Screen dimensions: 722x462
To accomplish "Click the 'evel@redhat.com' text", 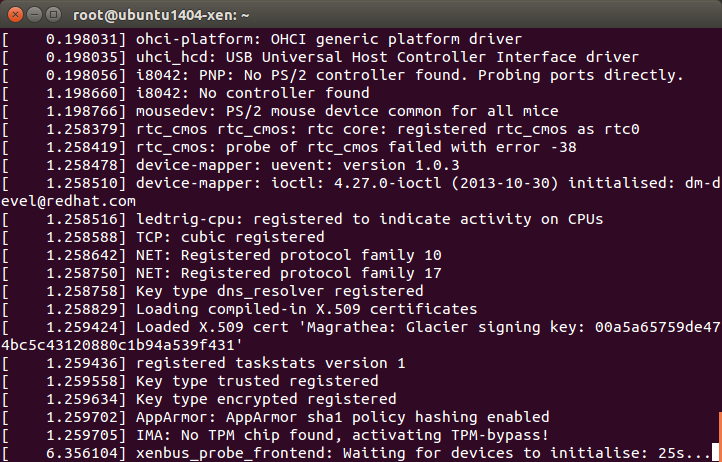I will tap(68, 201).
